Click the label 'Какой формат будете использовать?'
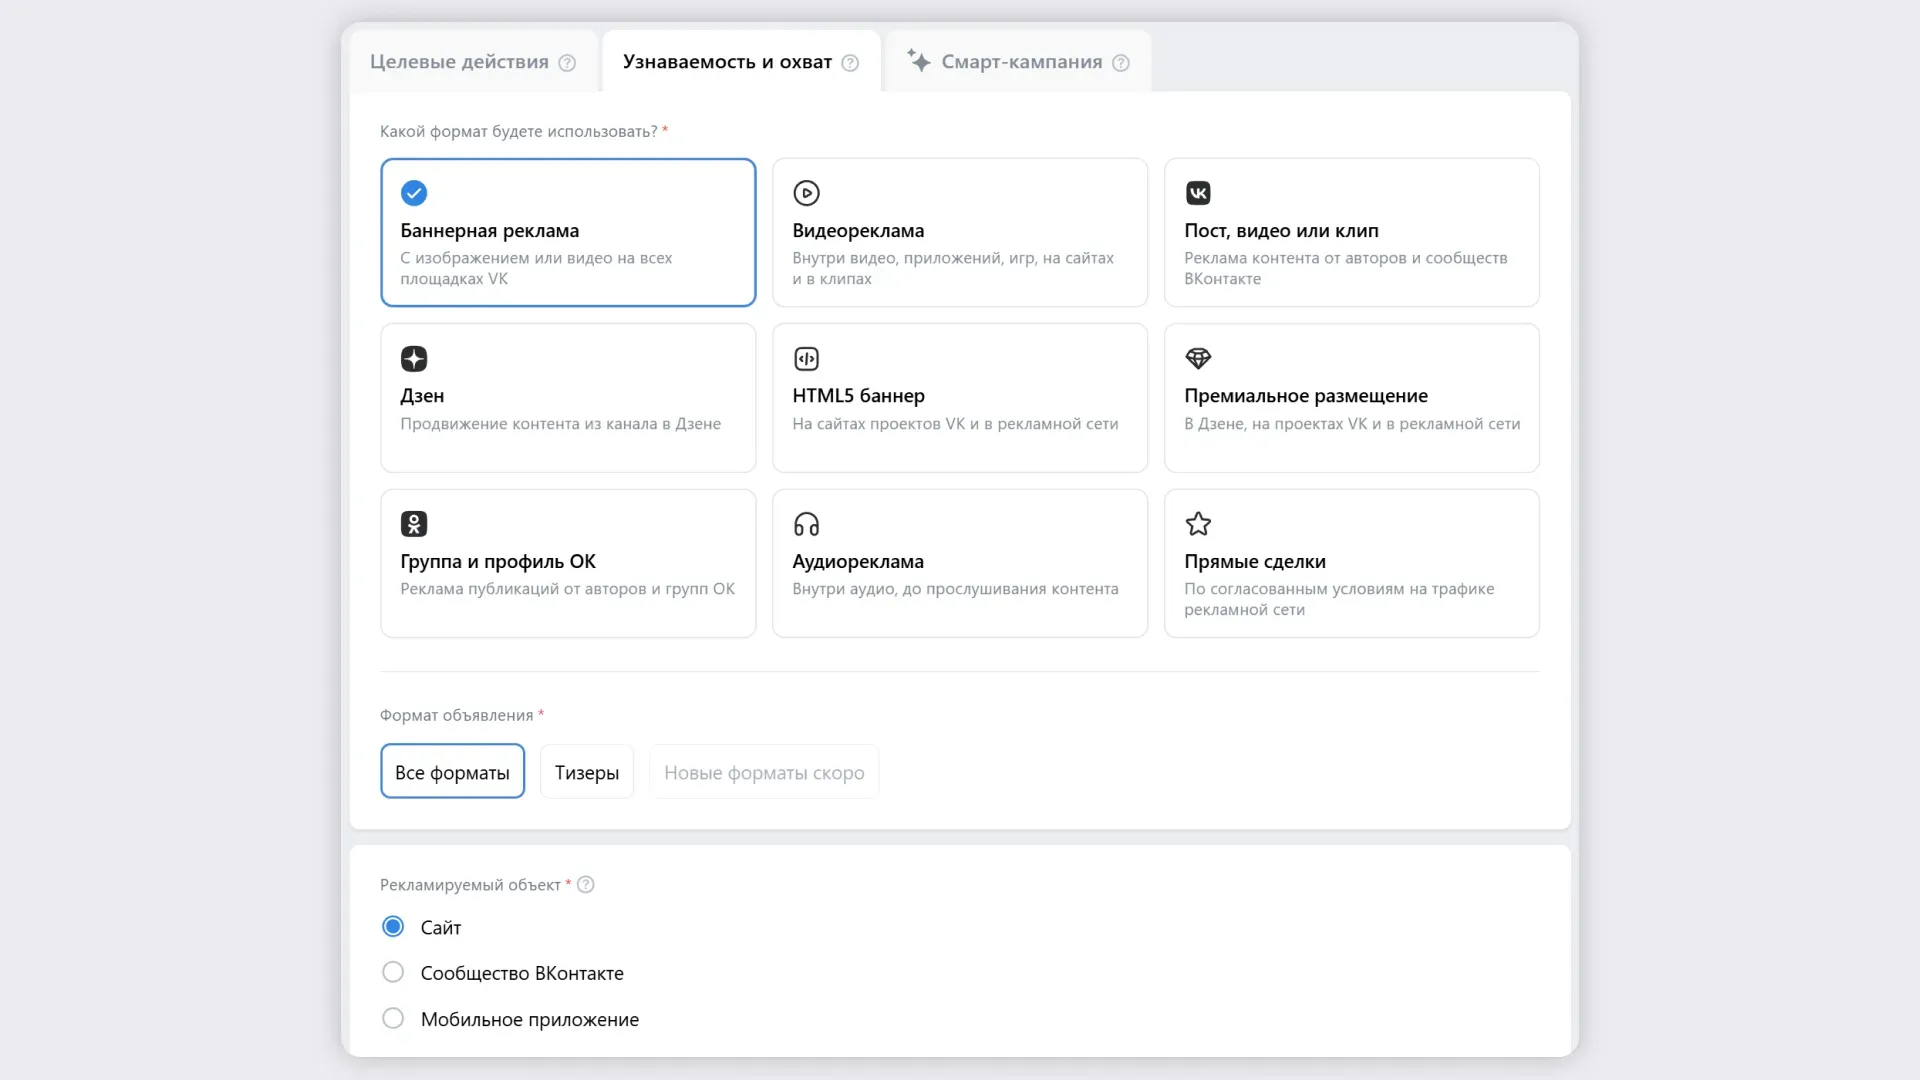Viewport: 1920px width, 1080px height. click(518, 132)
